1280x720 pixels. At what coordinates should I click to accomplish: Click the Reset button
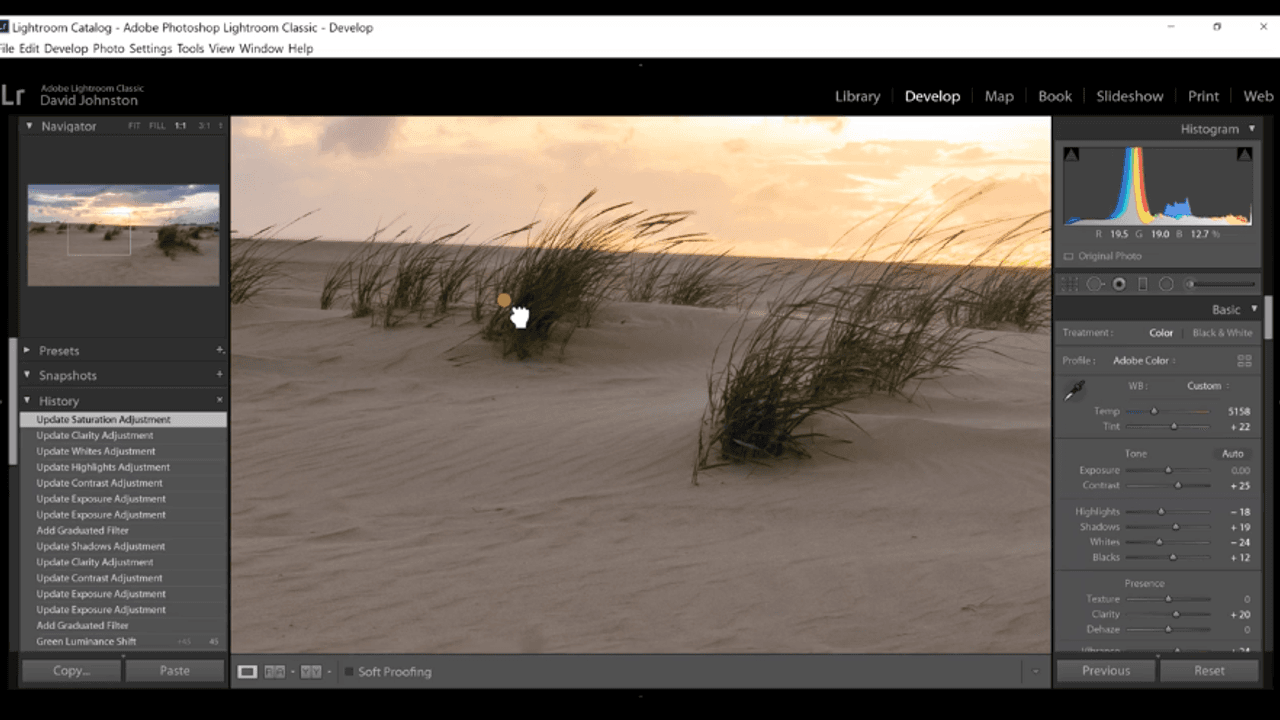(1209, 670)
